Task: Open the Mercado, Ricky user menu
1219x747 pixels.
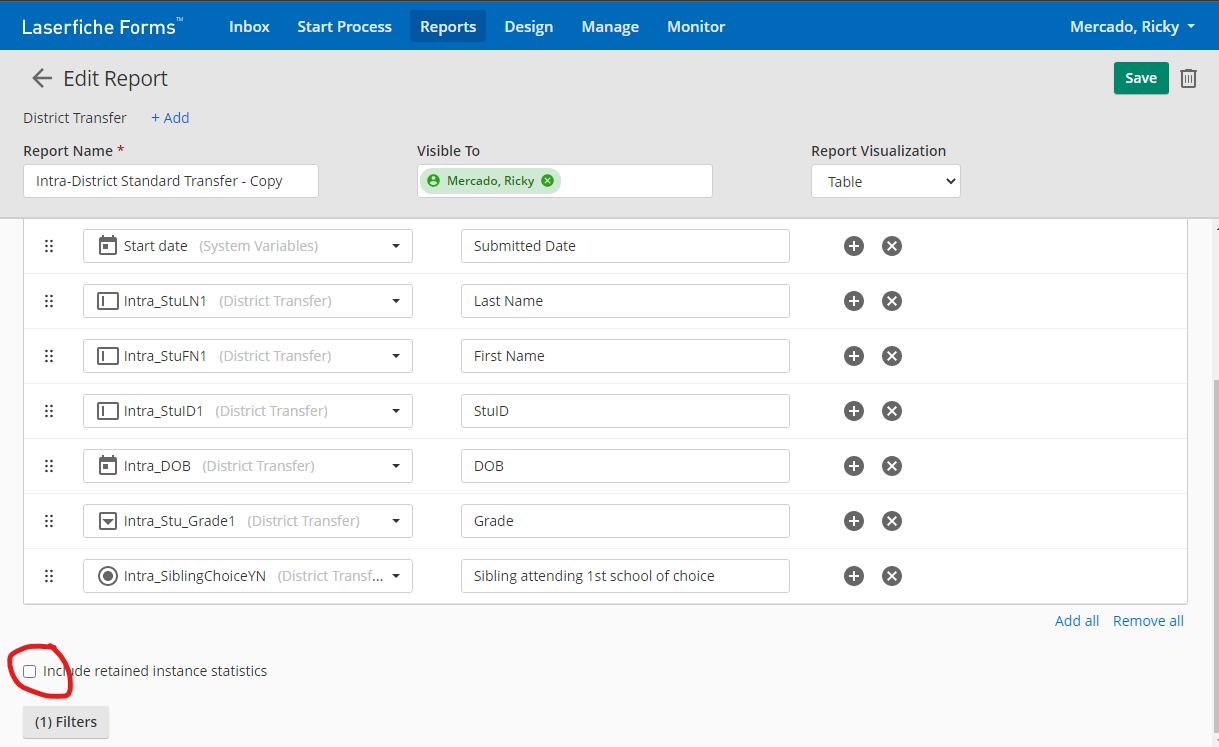Action: pos(1132,27)
